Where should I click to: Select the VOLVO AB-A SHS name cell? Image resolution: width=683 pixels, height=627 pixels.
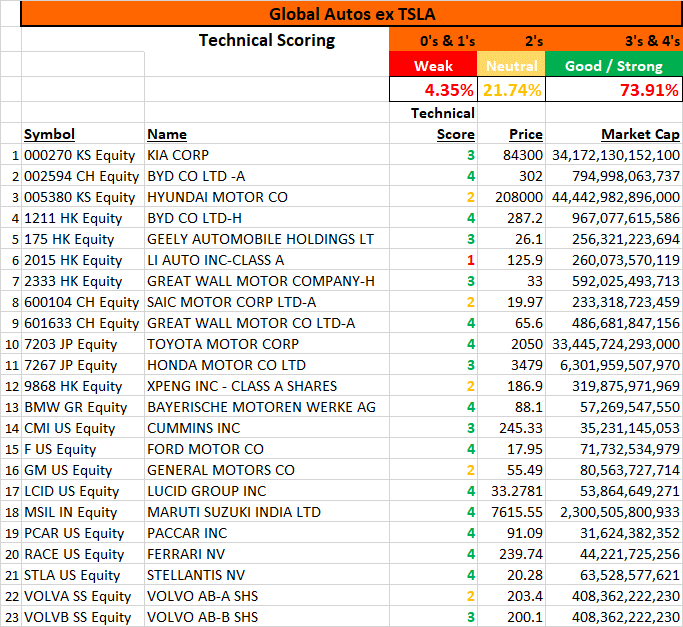tap(267, 596)
